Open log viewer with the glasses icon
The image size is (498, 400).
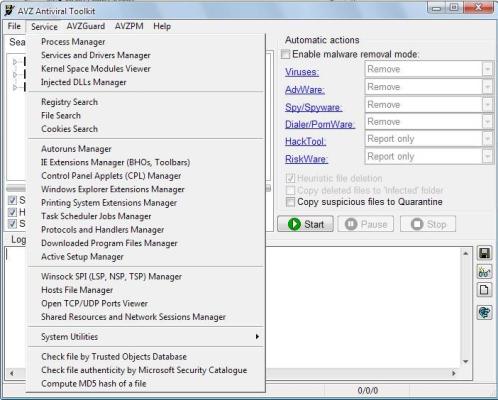tap(484, 272)
